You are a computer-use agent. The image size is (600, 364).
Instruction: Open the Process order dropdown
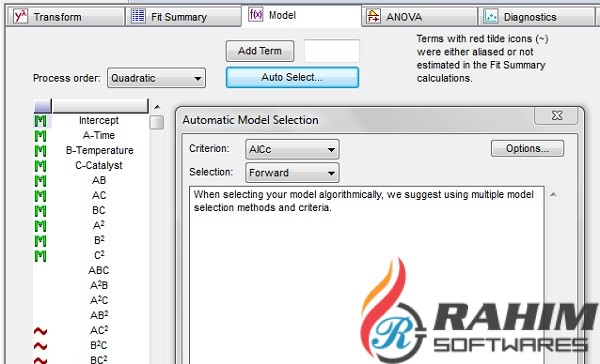[x=156, y=78]
